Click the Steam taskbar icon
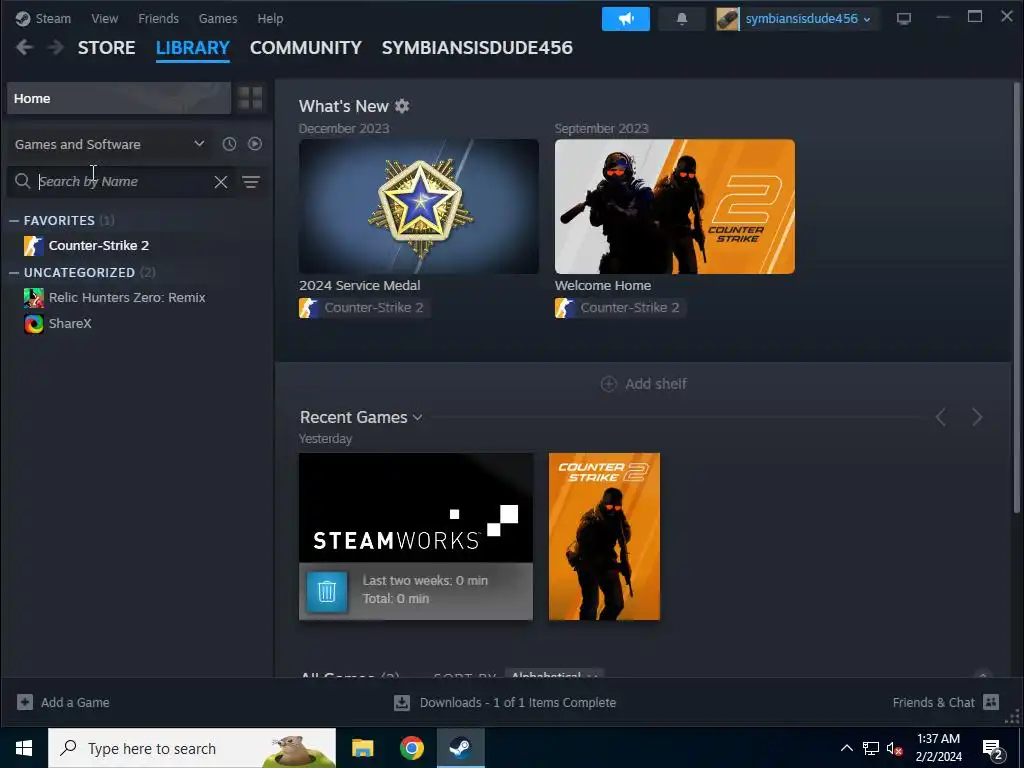1024x768 pixels. click(x=460, y=748)
